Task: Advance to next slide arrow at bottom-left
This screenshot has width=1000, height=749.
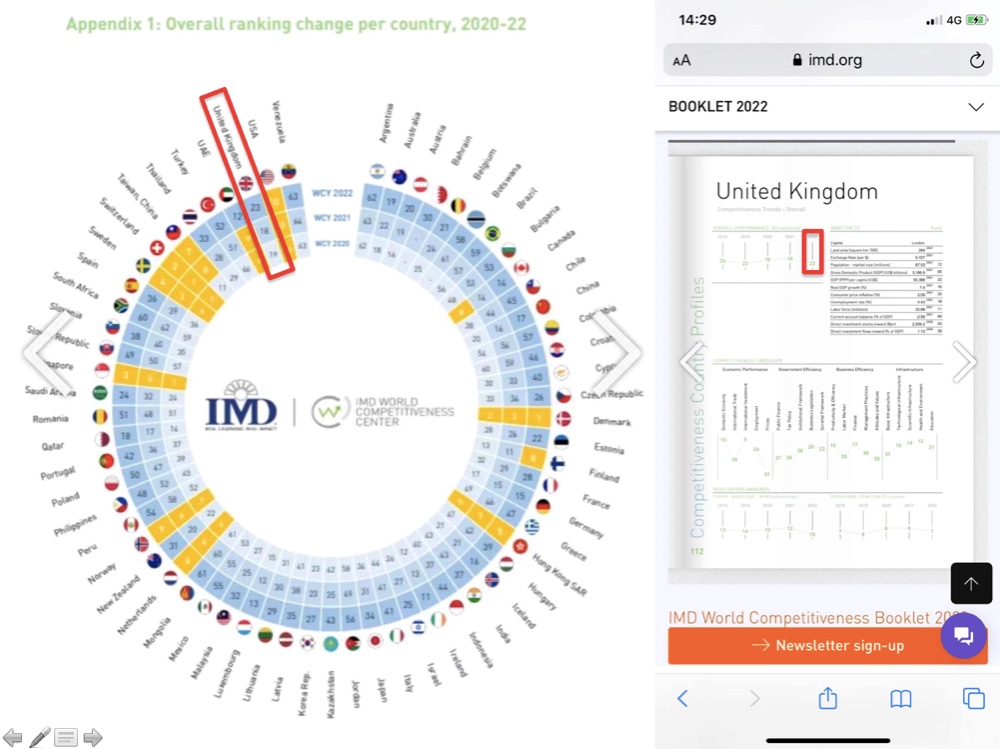Action: point(93,738)
